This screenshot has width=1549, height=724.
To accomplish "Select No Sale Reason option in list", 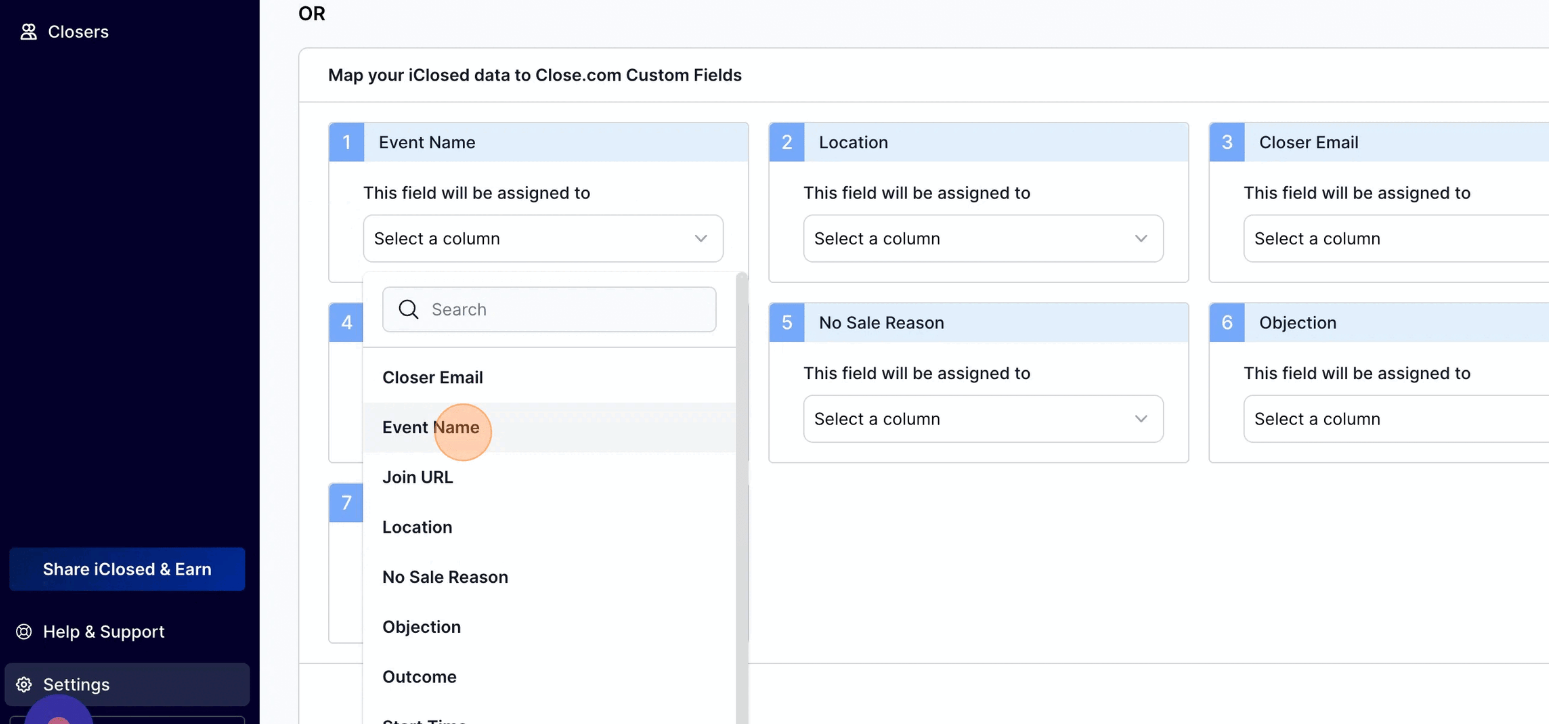I will coord(445,578).
